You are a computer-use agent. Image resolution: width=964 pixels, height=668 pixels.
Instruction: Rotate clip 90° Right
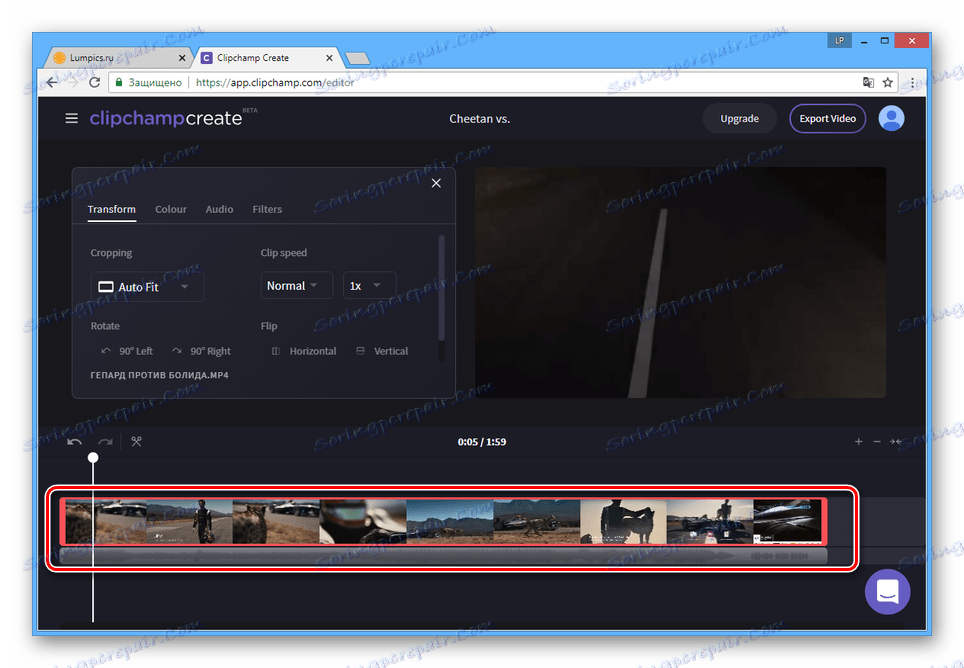click(202, 351)
